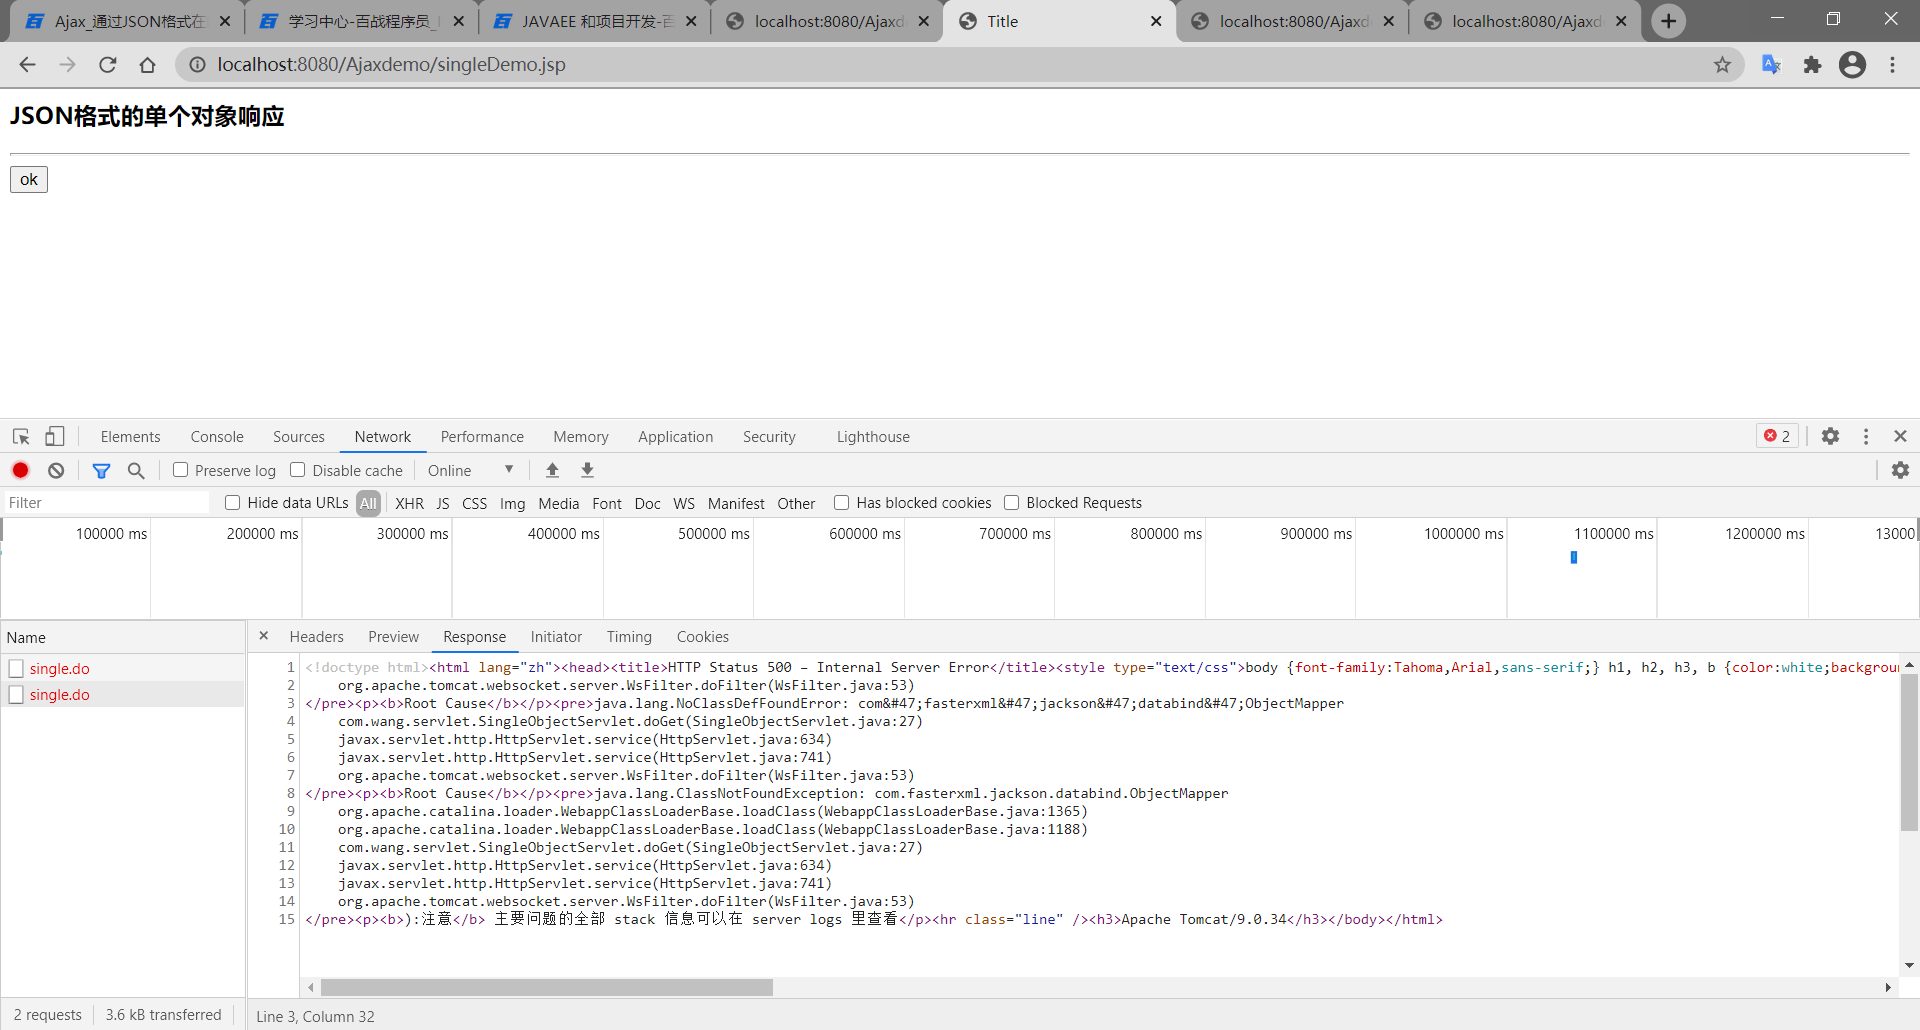Screen dimensions: 1920x1030
Task: Open the DevTools customize three-dot menu
Action: click(1866, 436)
